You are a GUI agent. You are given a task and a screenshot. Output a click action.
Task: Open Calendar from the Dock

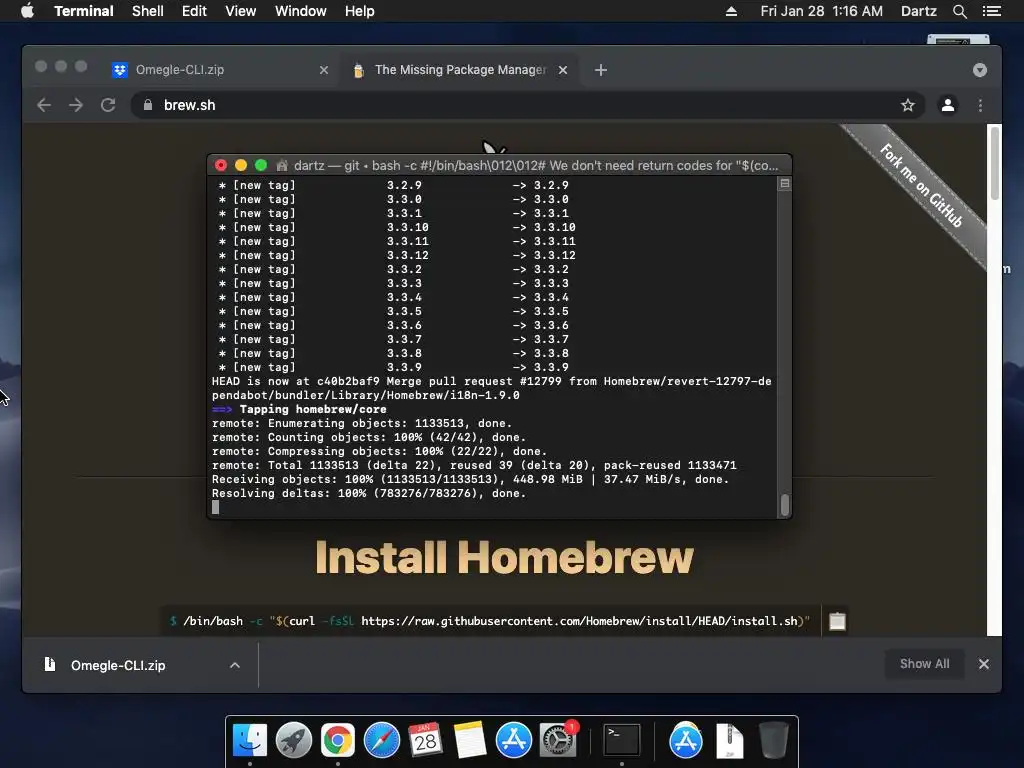pyautogui.click(x=425, y=740)
